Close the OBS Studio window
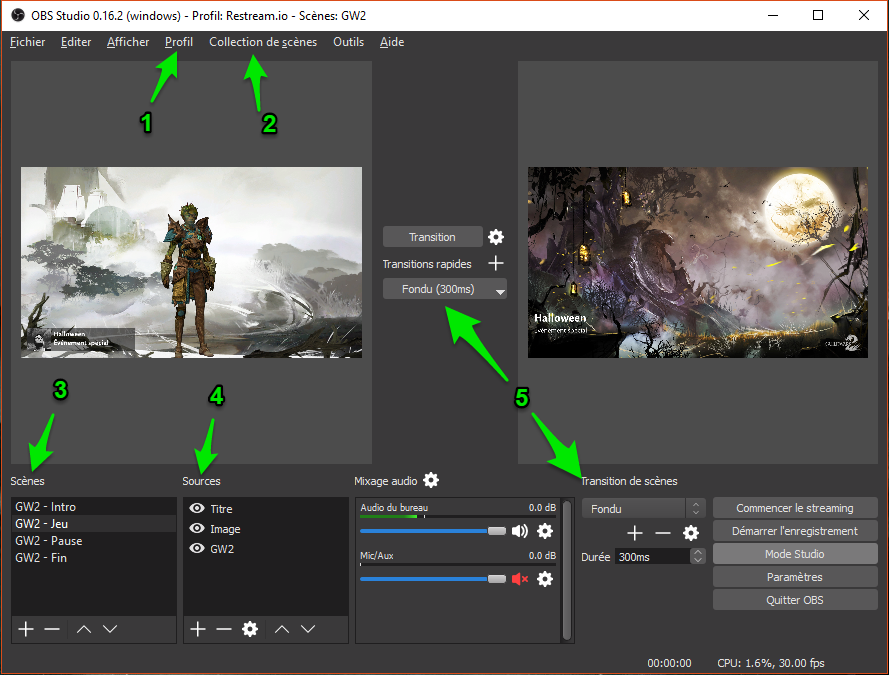Image resolution: width=889 pixels, height=675 pixels. click(x=863, y=15)
